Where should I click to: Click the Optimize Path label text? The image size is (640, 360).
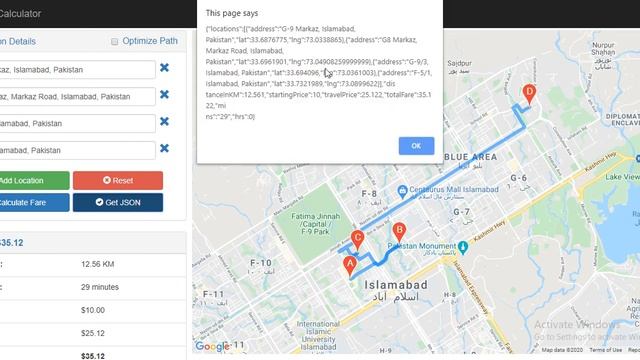click(x=150, y=41)
